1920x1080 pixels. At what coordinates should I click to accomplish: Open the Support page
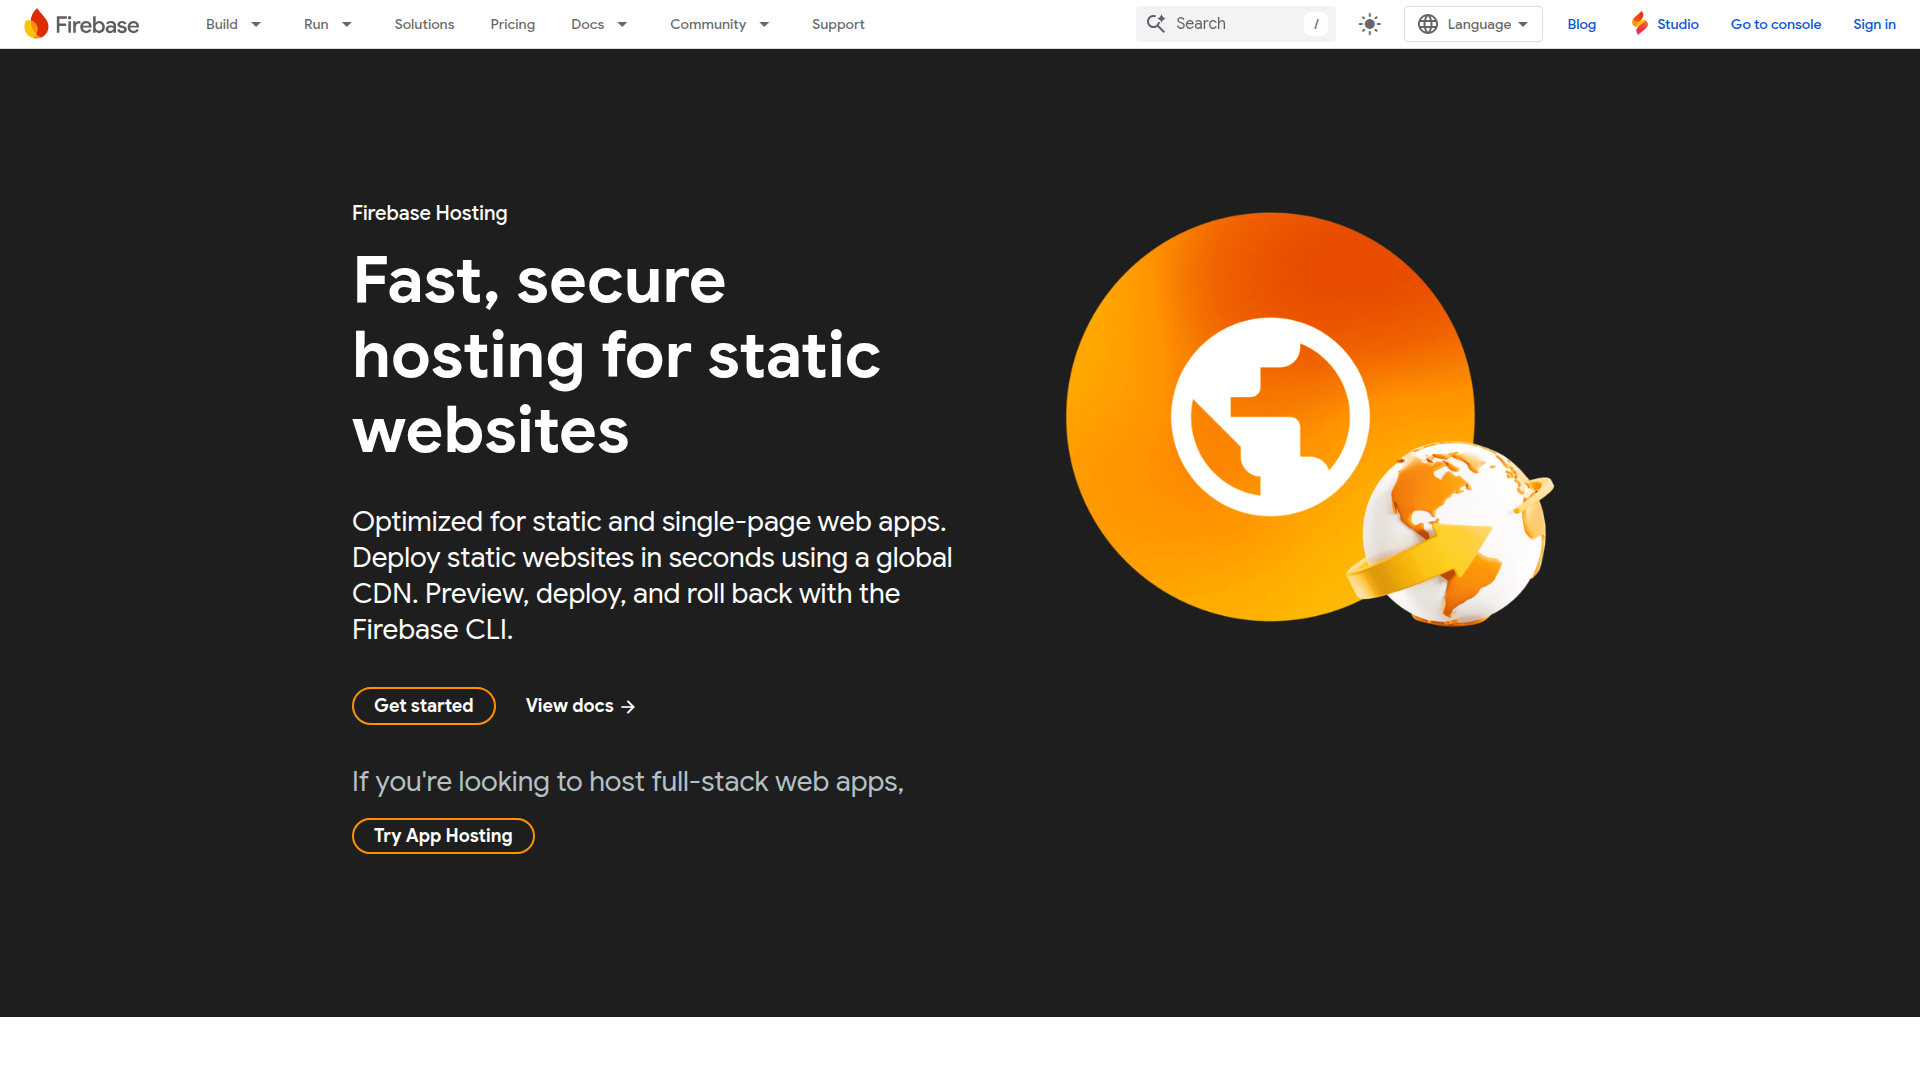coord(838,24)
